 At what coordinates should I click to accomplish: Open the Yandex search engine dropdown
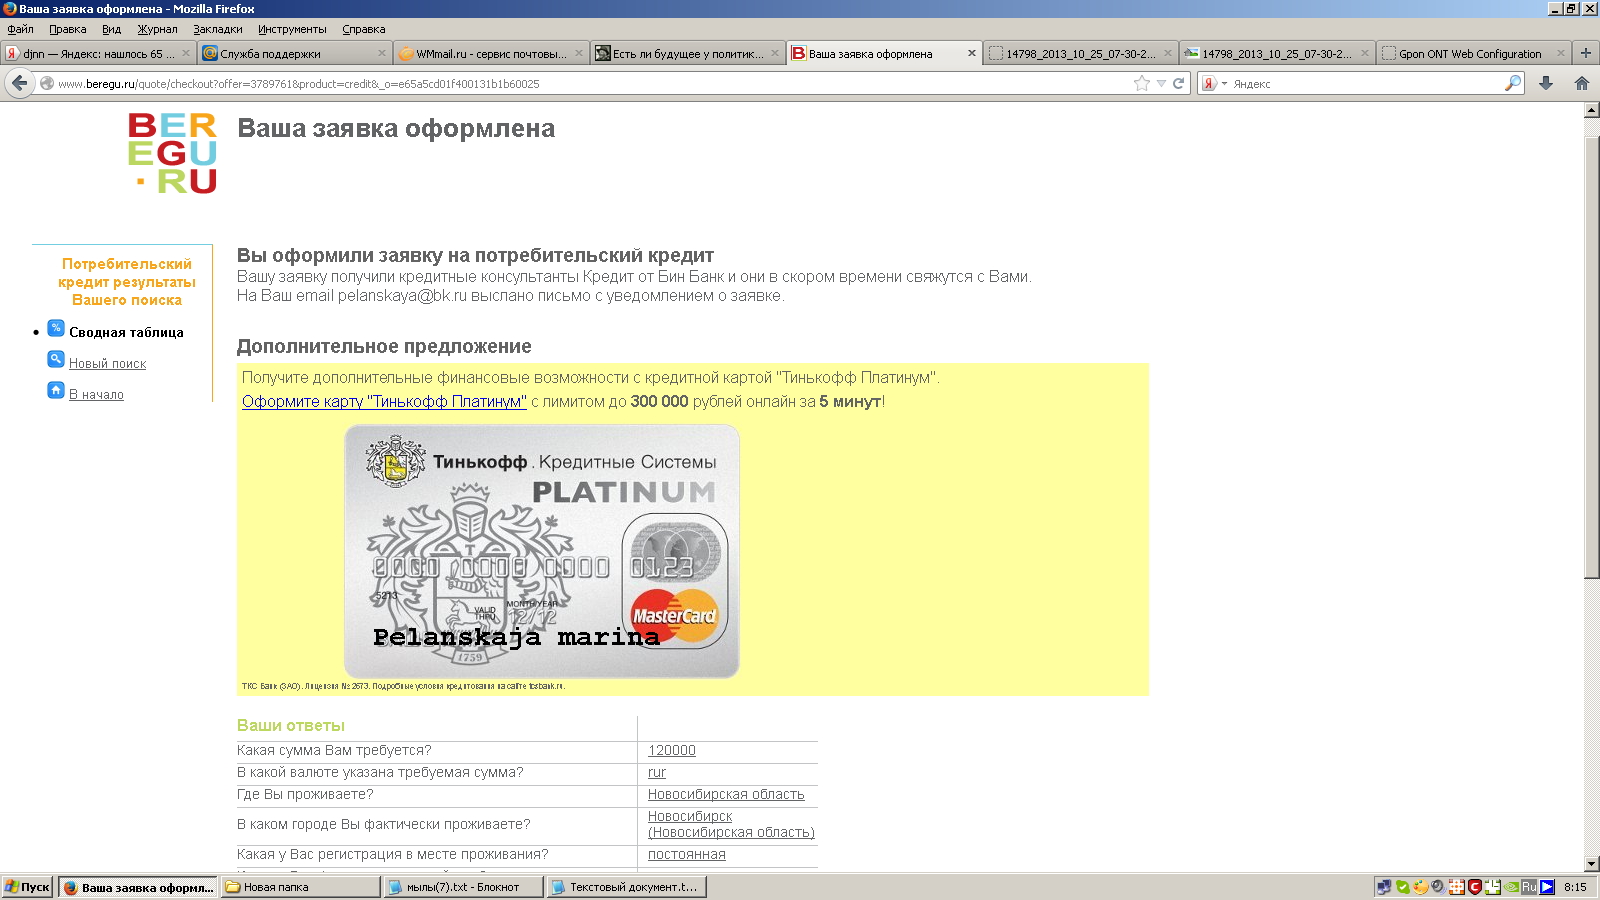[x=1214, y=83]
